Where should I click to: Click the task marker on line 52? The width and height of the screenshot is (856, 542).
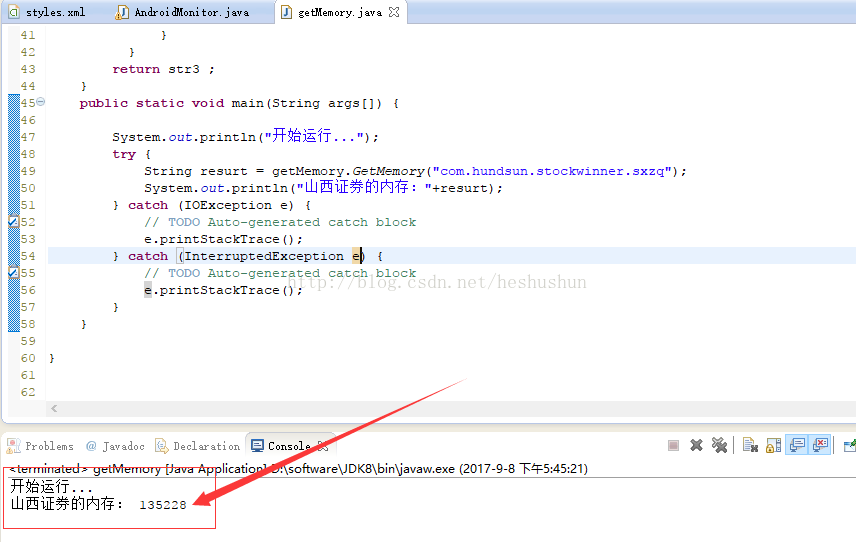[x=14, y=222]
